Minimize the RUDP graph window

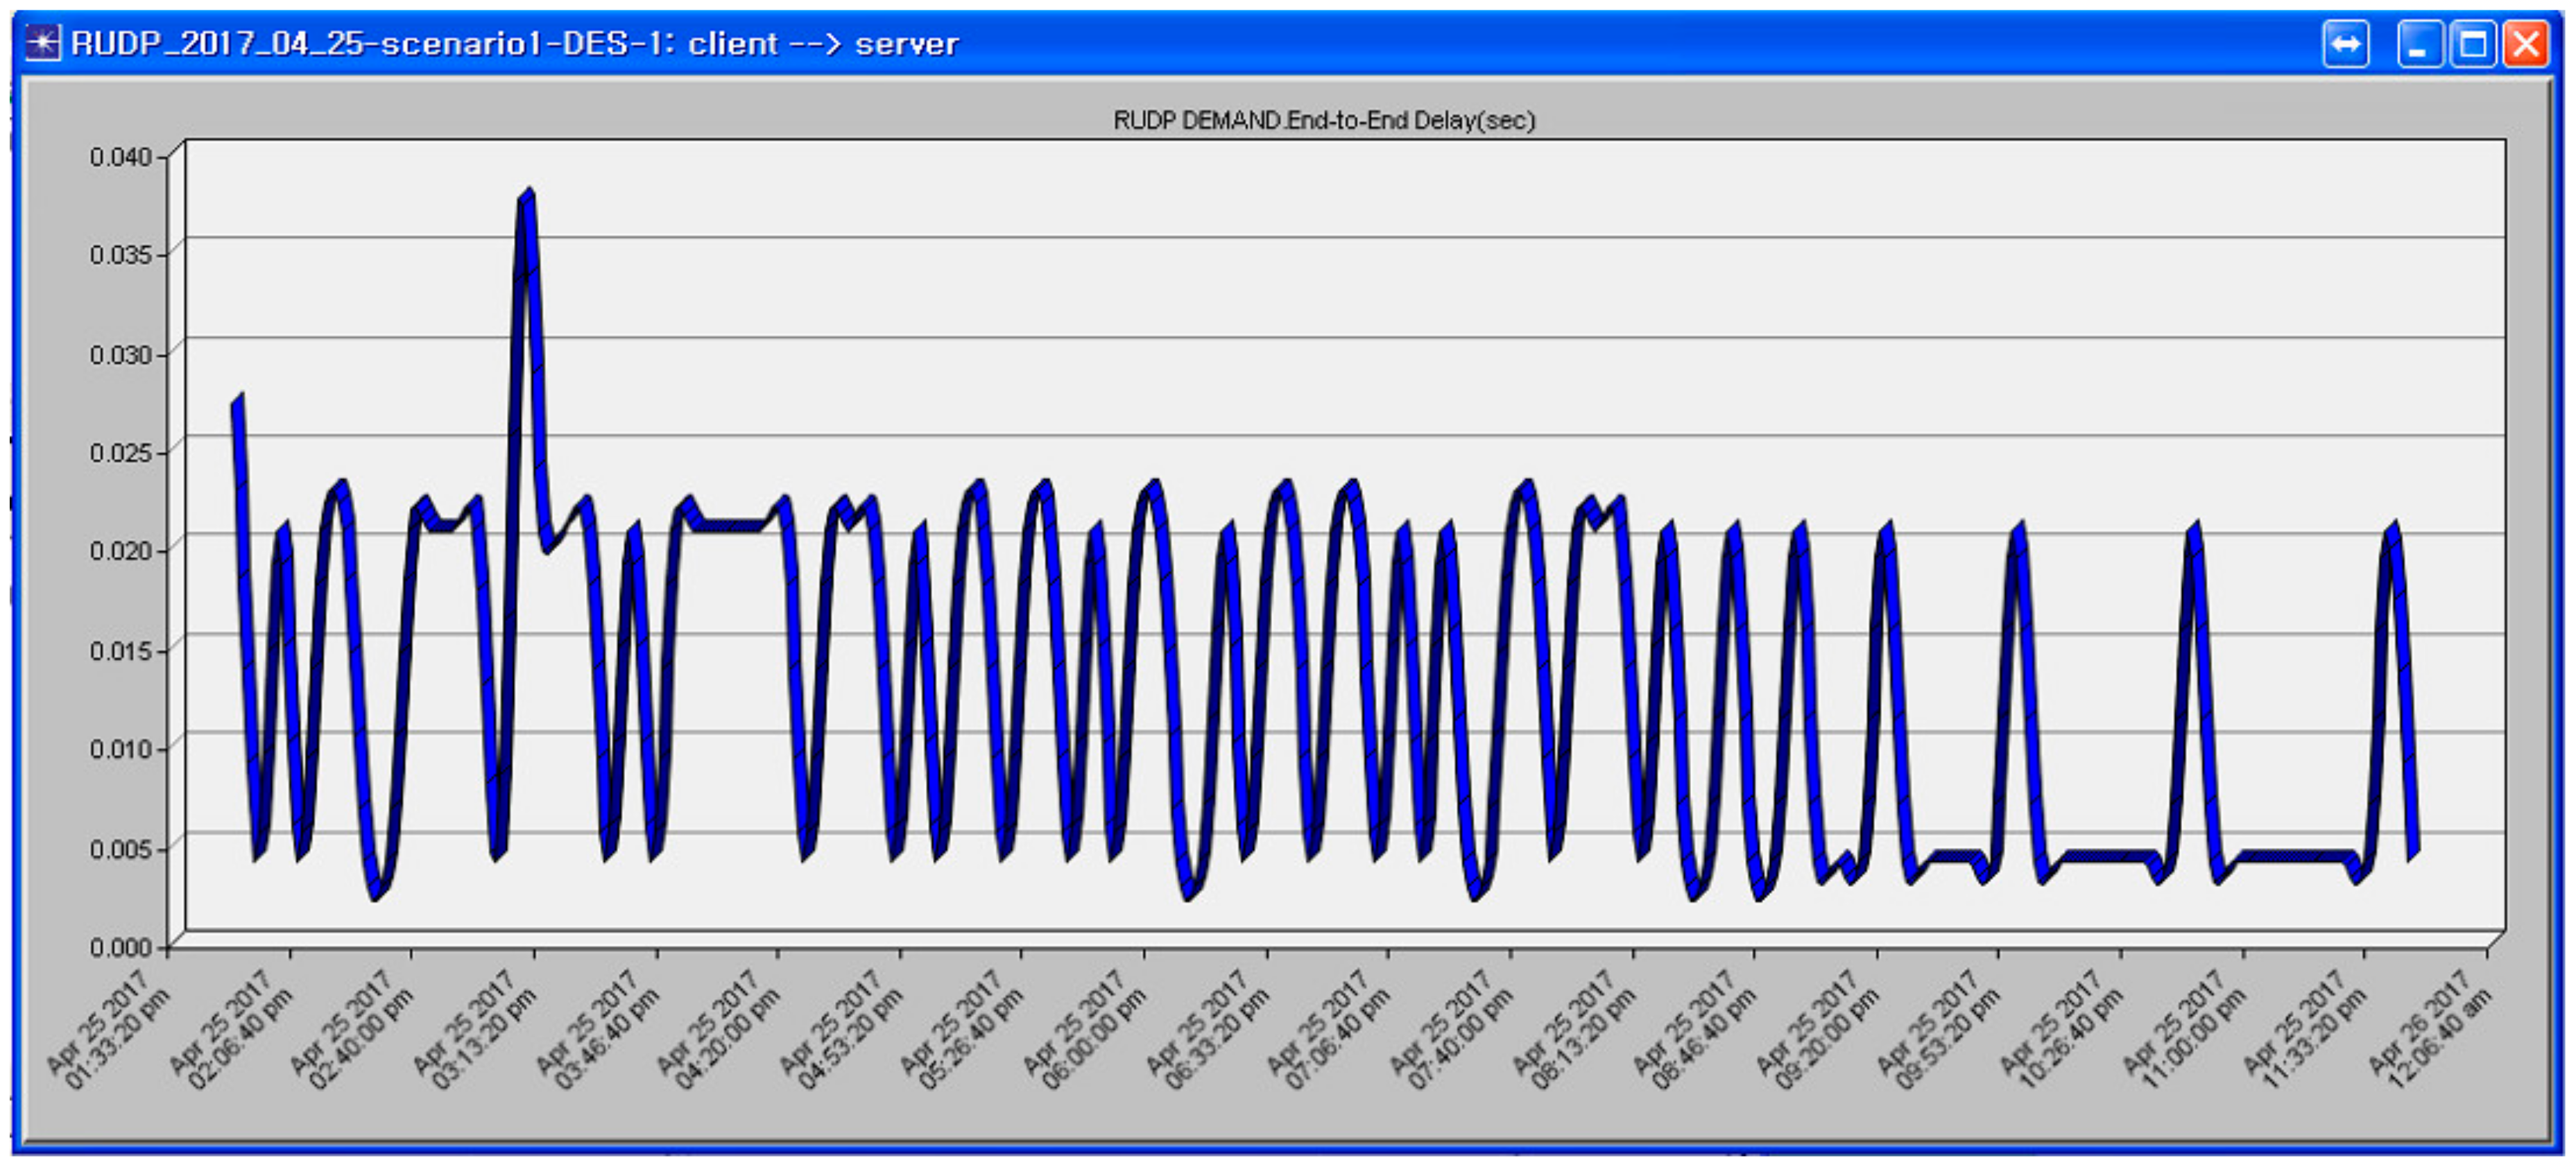point(2420,45)
